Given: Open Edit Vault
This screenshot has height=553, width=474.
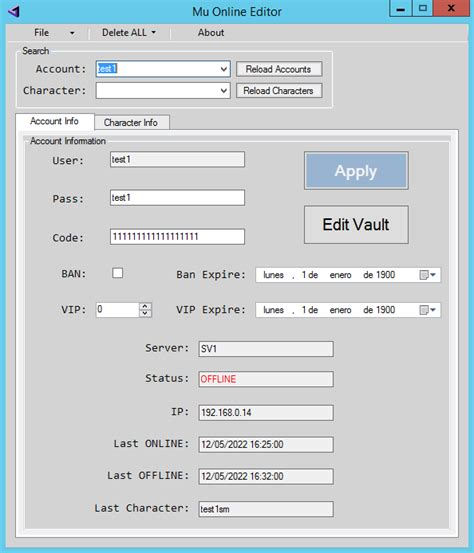Looking at the screenshot, I should 356,225.
